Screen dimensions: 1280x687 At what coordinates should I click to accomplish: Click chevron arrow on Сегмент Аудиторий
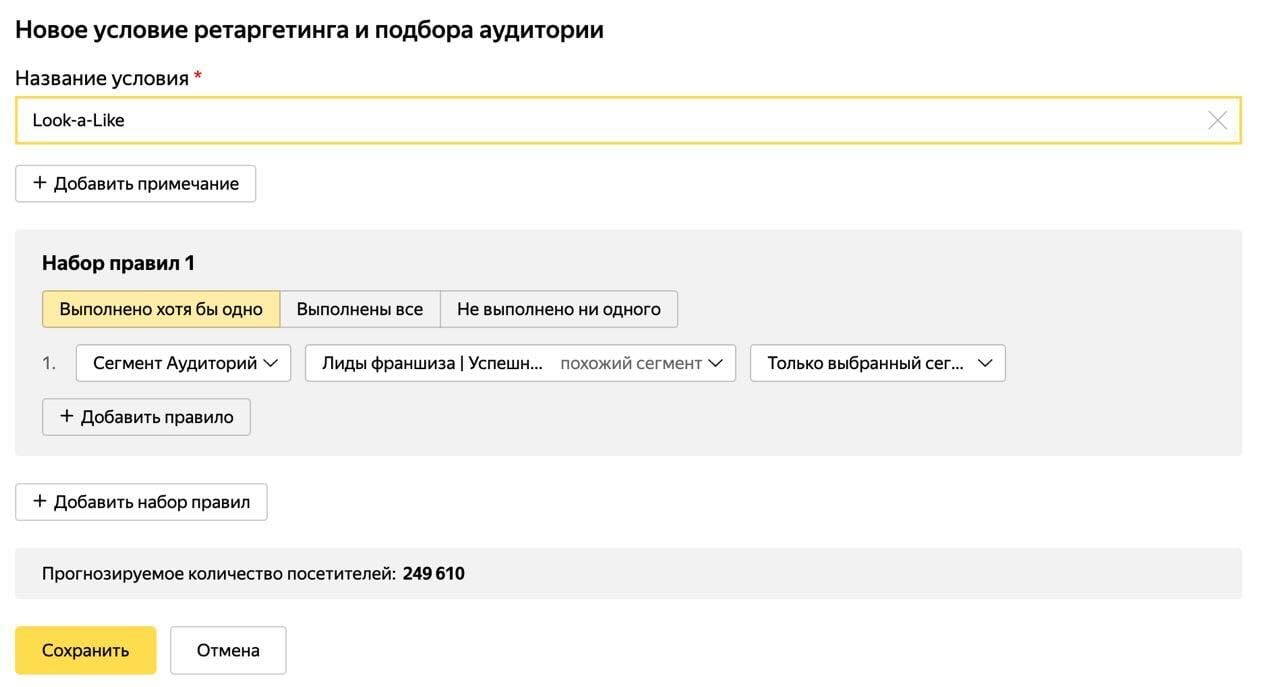tap(270, 364)
